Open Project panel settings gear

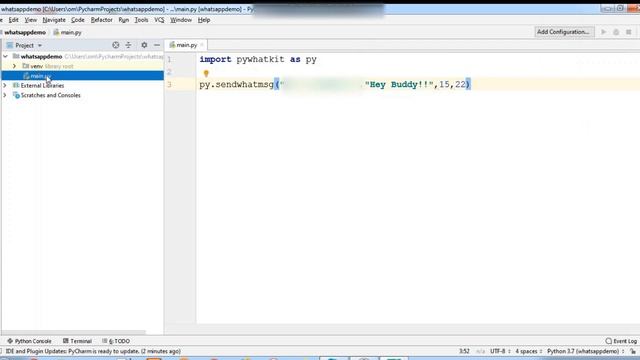144,45
